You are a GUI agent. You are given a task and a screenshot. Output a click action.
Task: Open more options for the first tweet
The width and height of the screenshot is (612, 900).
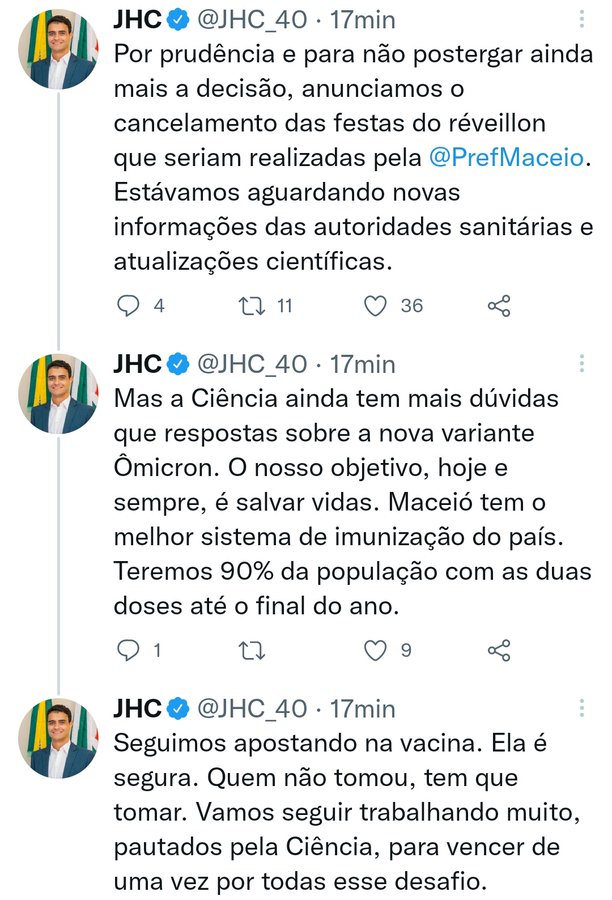click(583, 20)
